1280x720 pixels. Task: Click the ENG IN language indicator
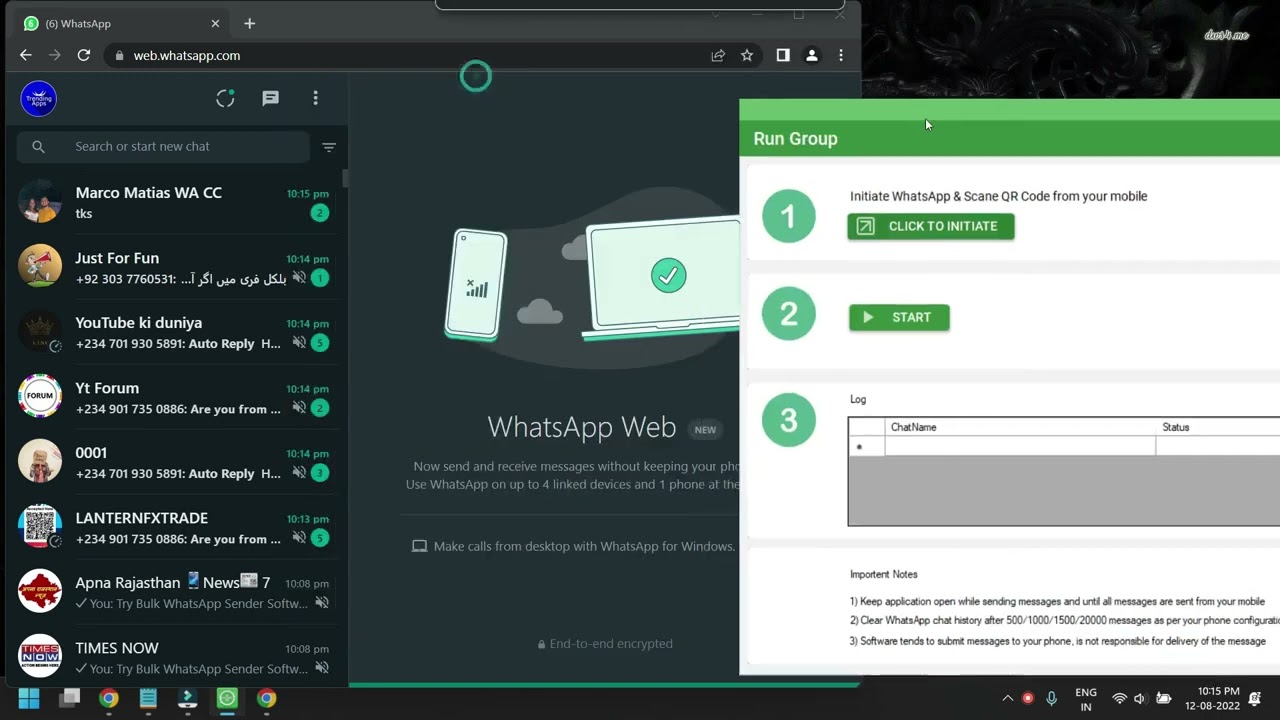1086,699
